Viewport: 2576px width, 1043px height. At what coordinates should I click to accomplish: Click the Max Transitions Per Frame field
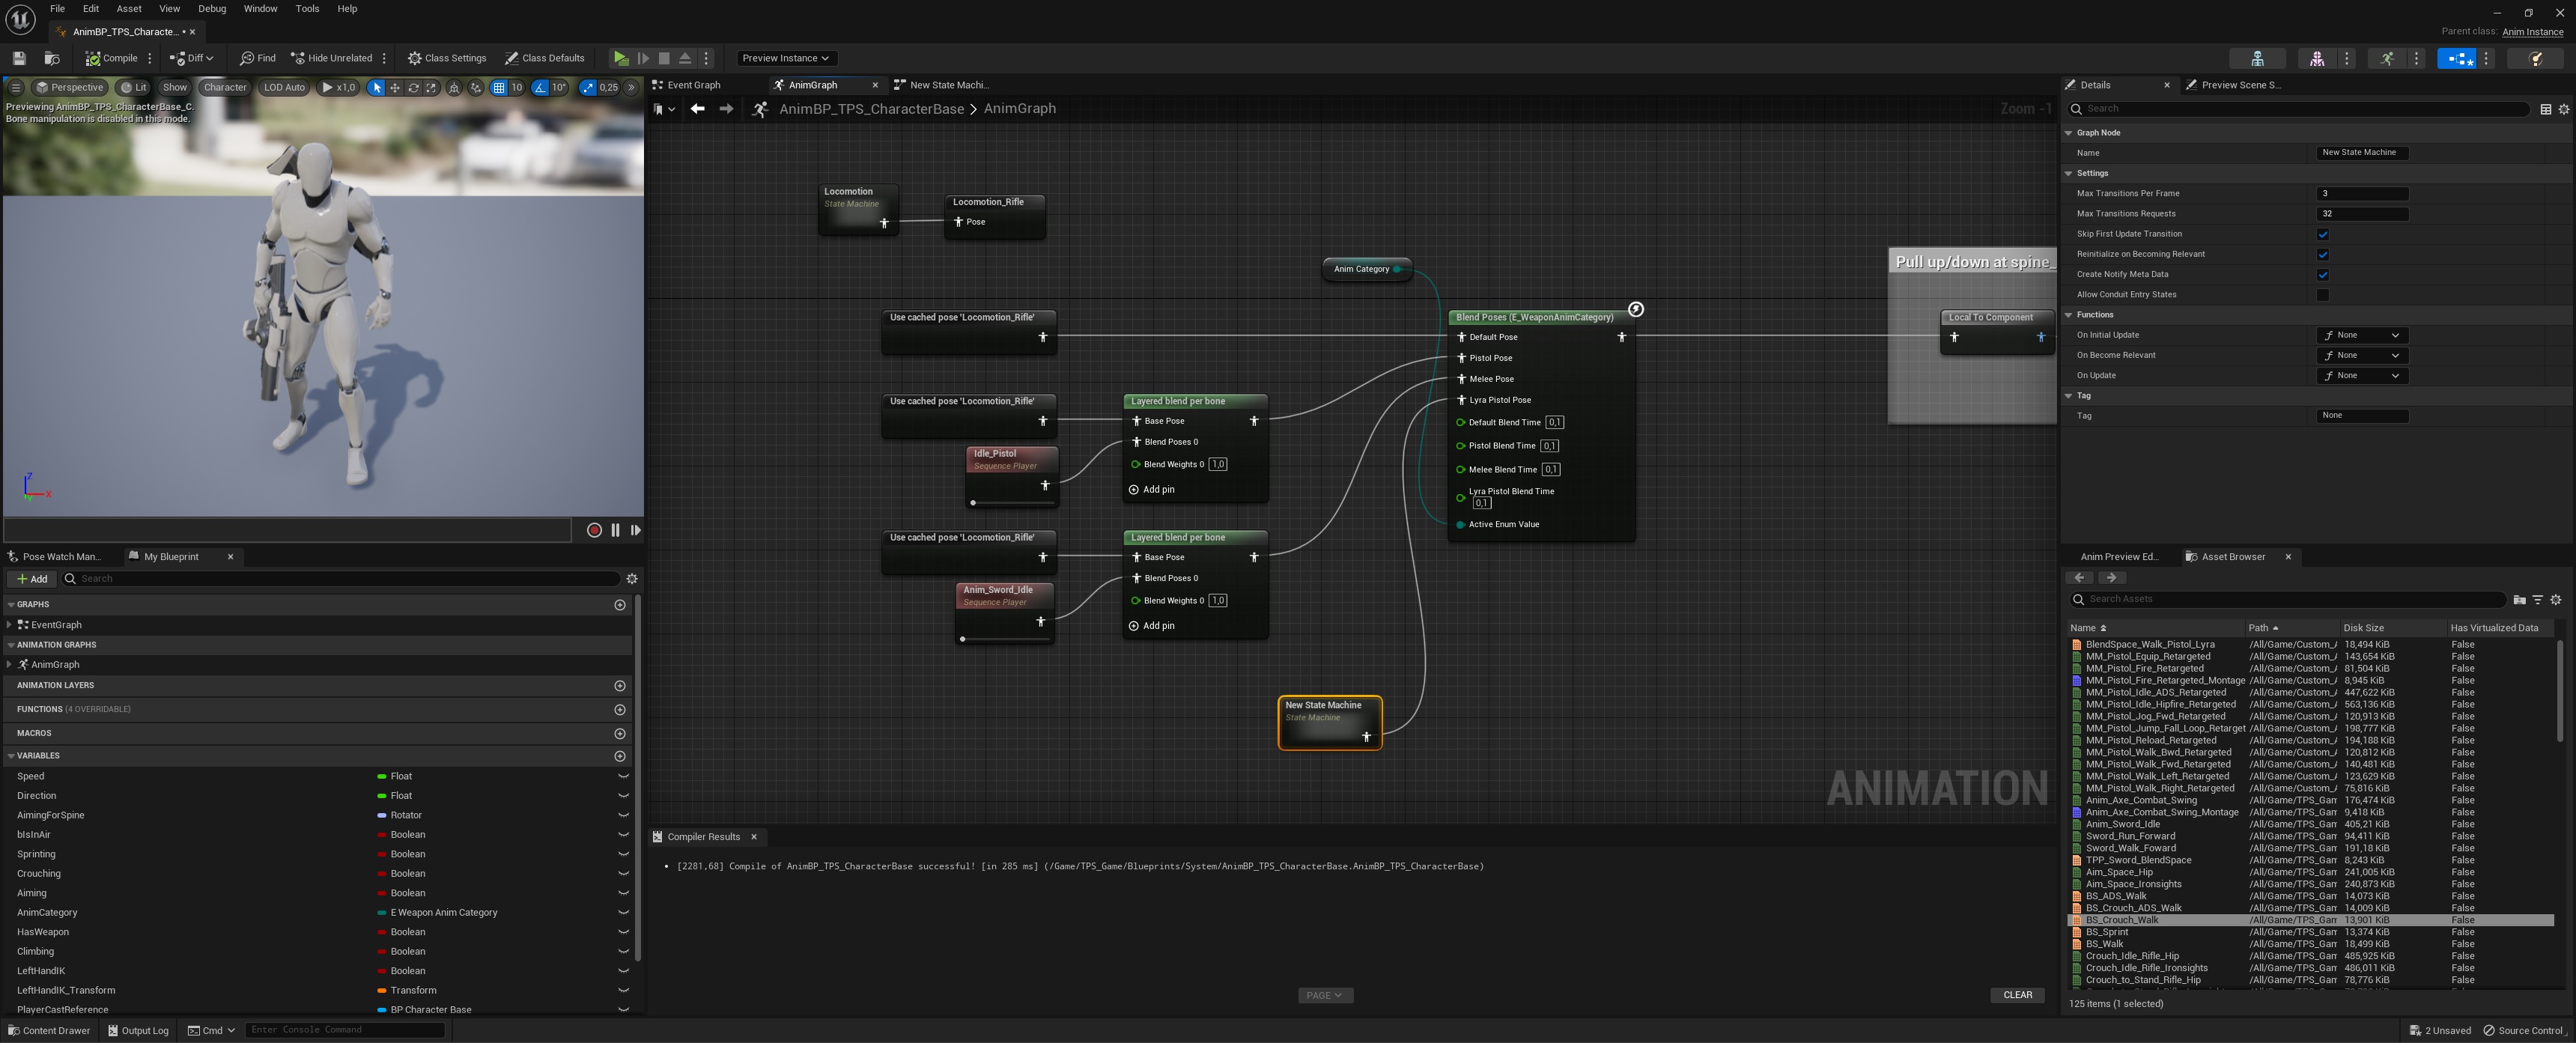[x=2361, y=194]
